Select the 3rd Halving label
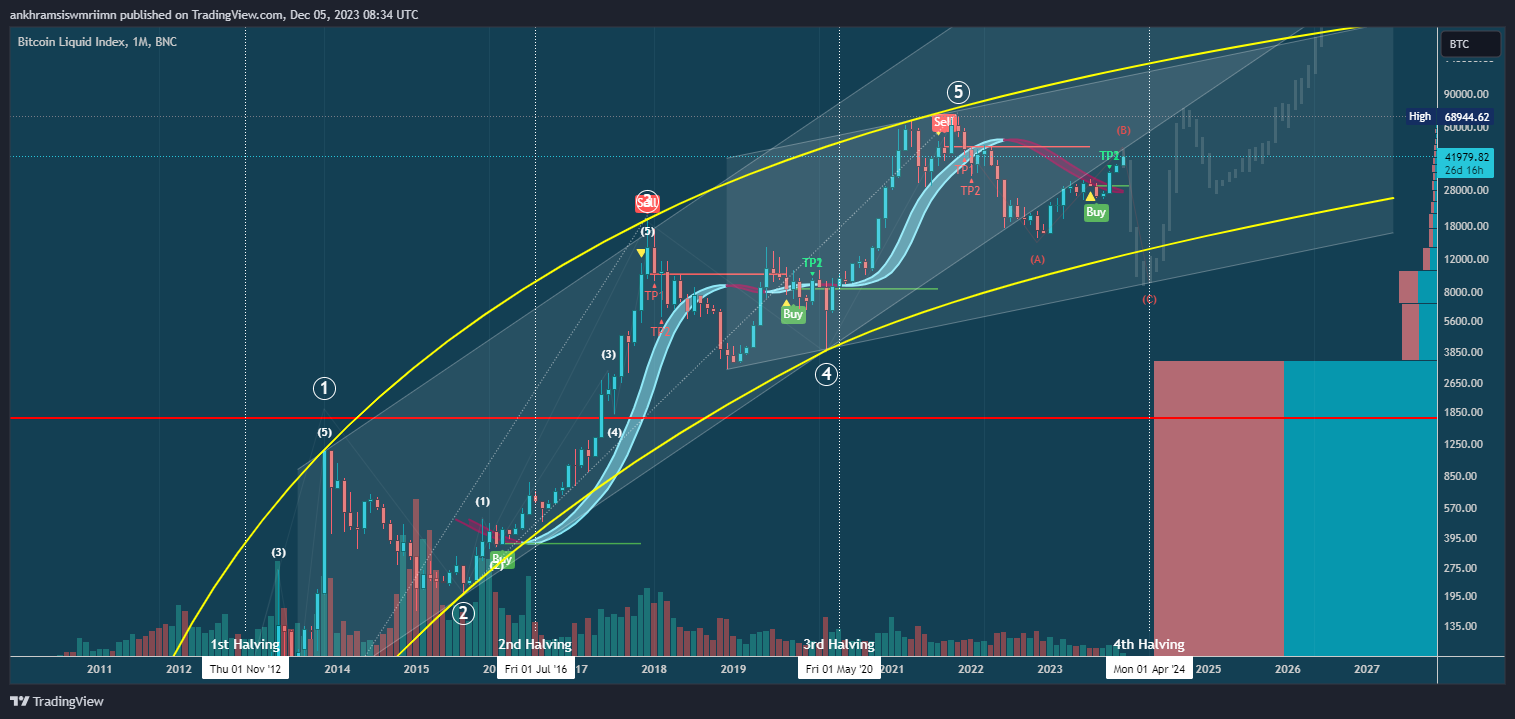Viewport: 1515px width, 719px height. (x=839, y=645)
